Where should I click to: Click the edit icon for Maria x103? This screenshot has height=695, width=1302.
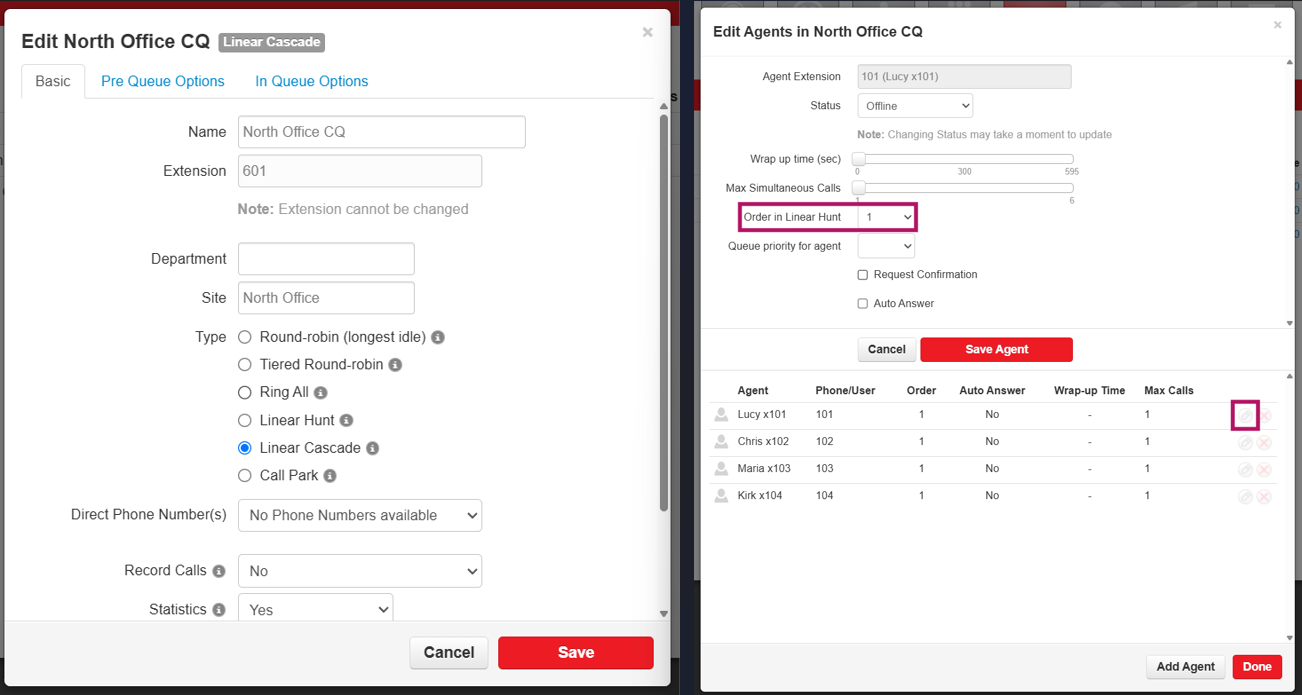tap(1245, 469)
